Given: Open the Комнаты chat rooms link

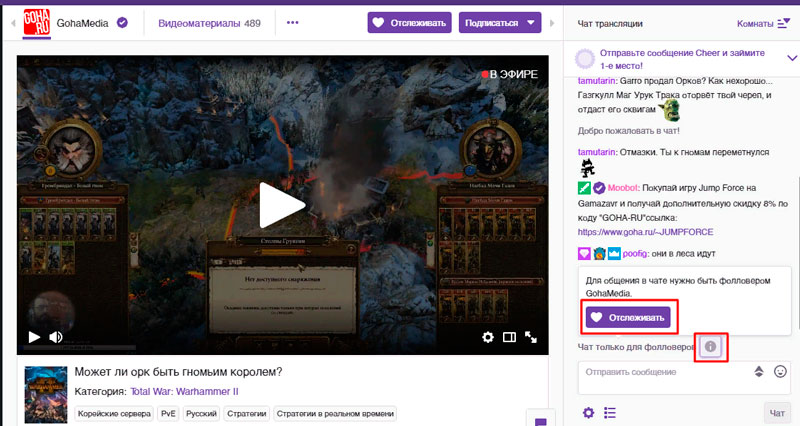Looking at the screenshot, I should (x=755, y=23).
